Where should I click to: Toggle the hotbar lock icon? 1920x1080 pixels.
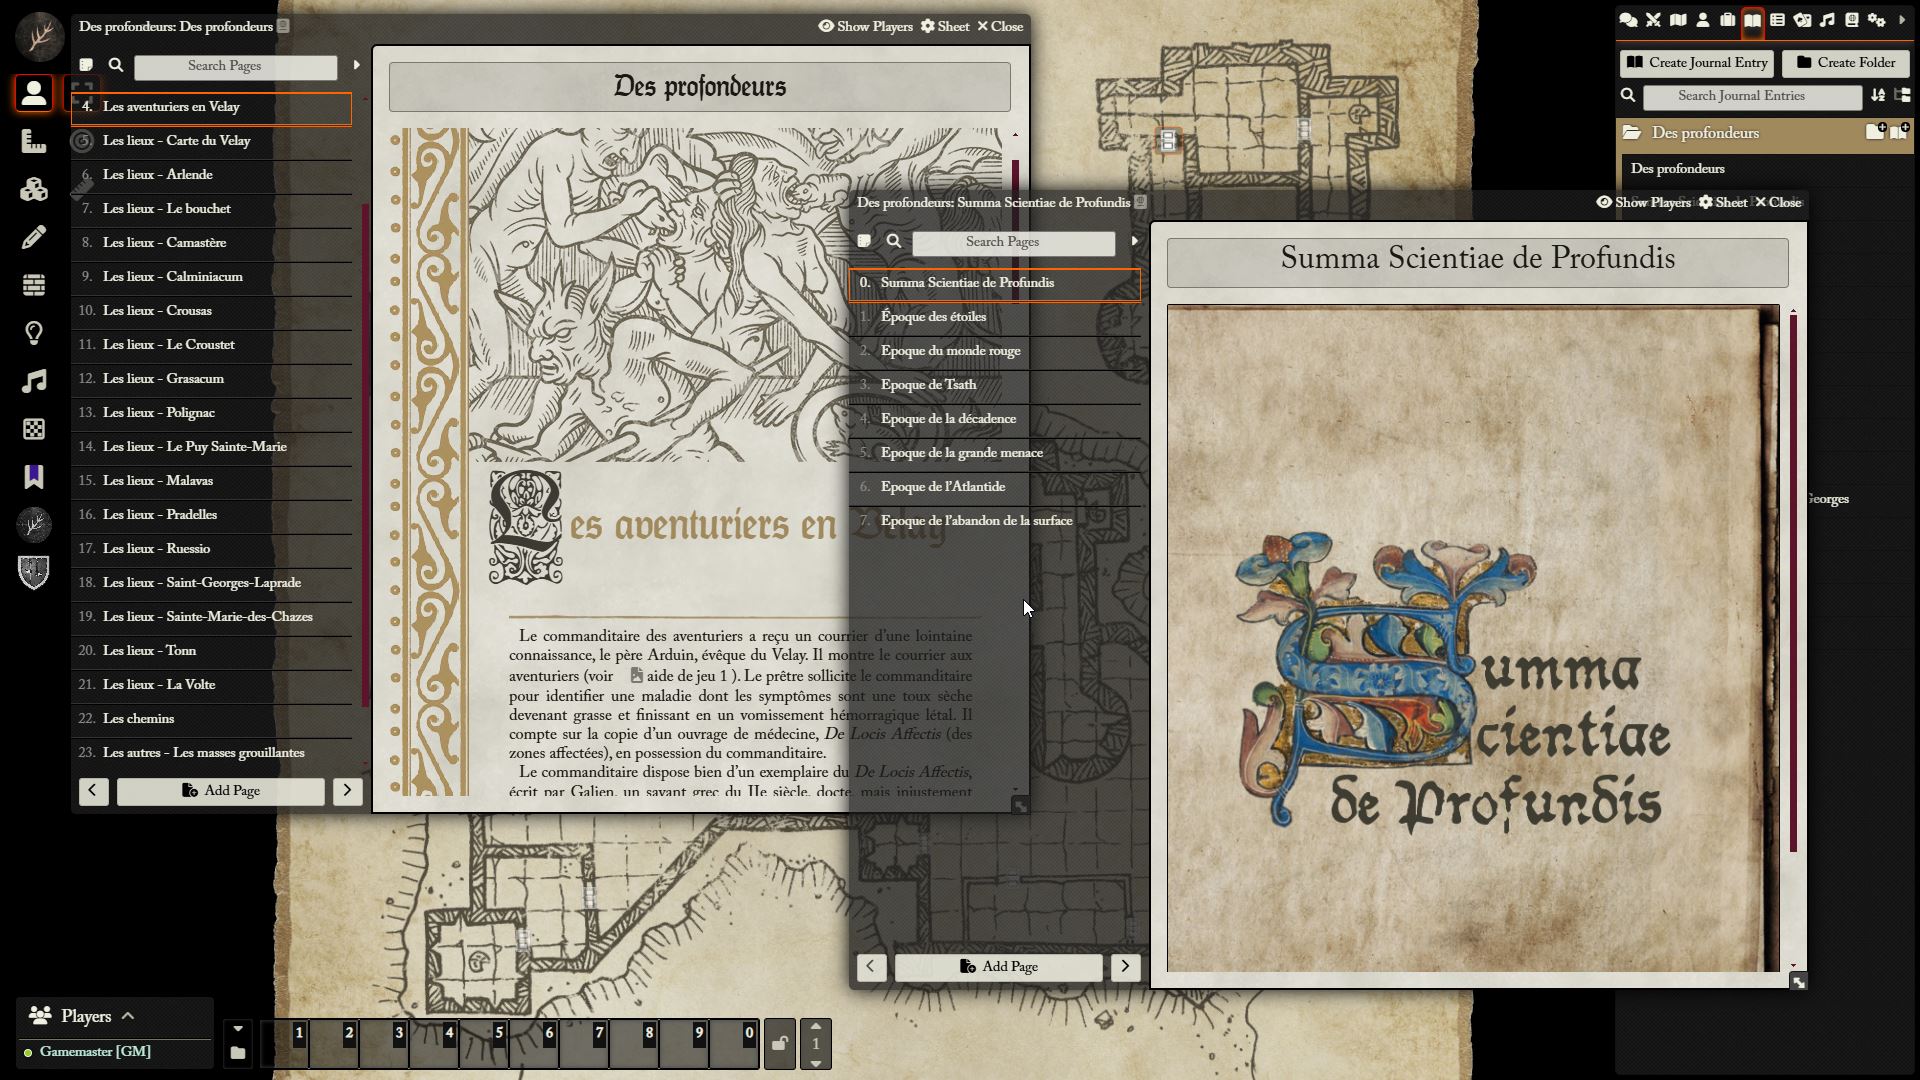pos(780,1044)
